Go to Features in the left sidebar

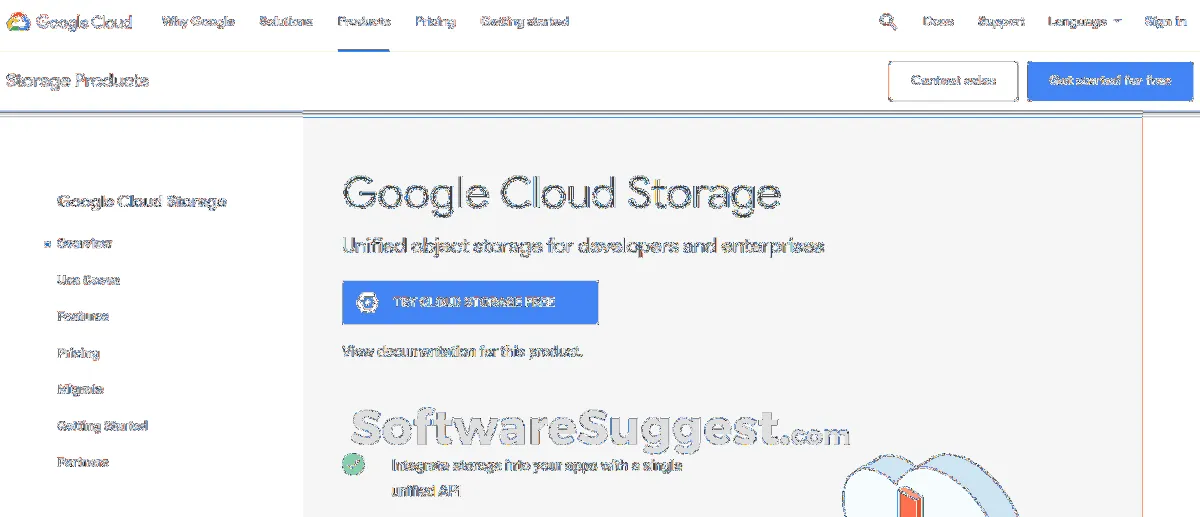click(83, 316)
